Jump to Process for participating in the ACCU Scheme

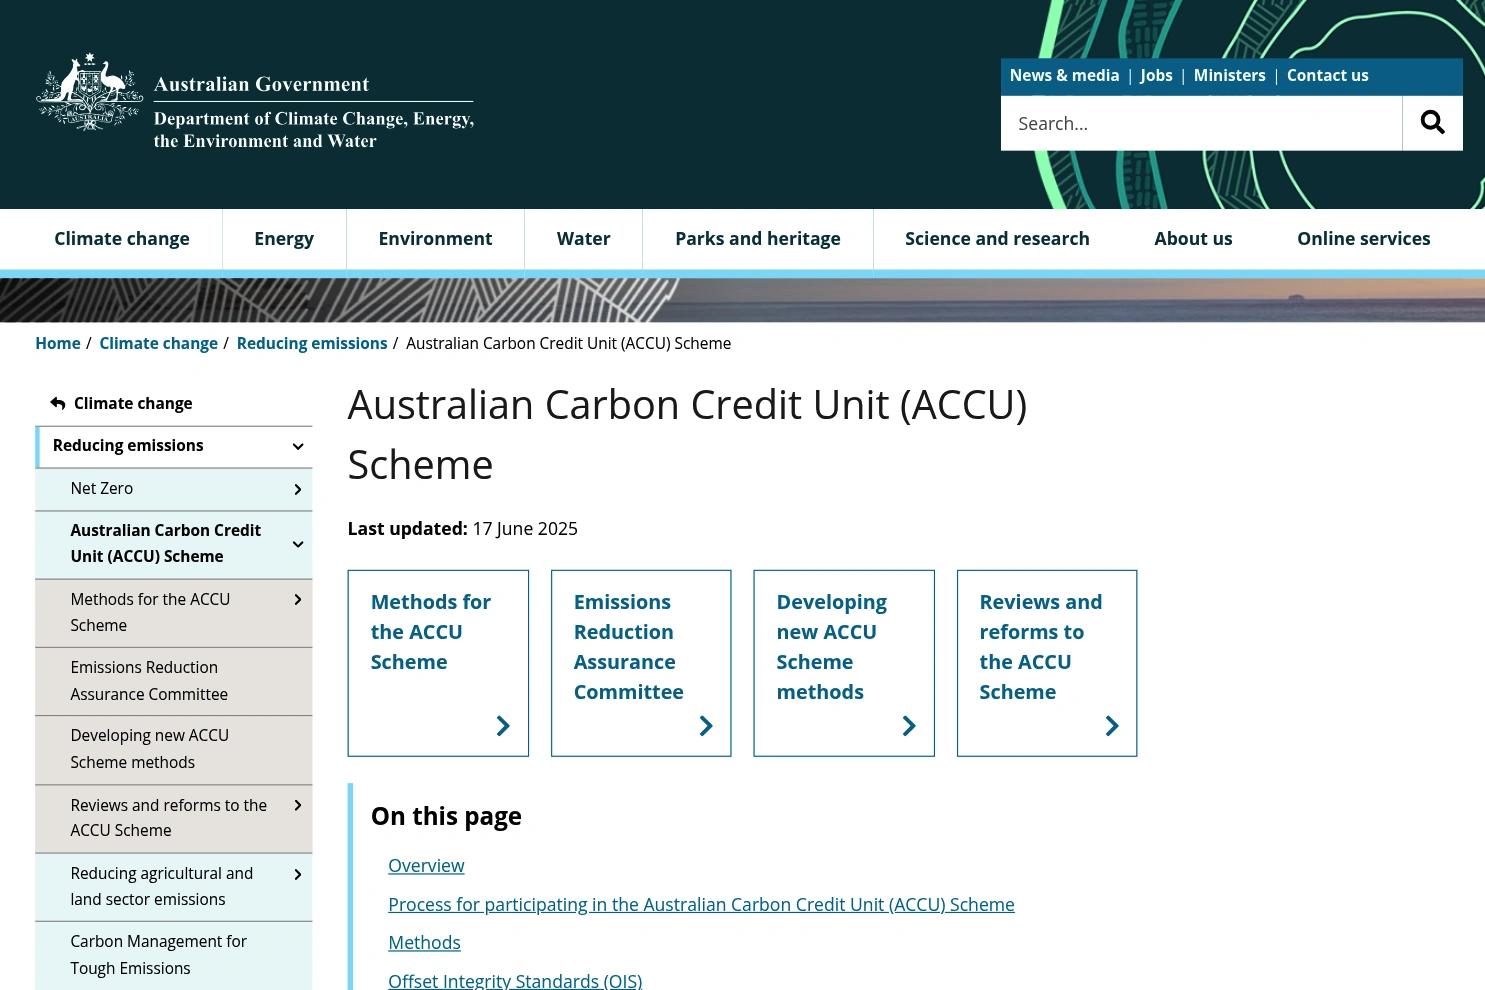(701, 904)
